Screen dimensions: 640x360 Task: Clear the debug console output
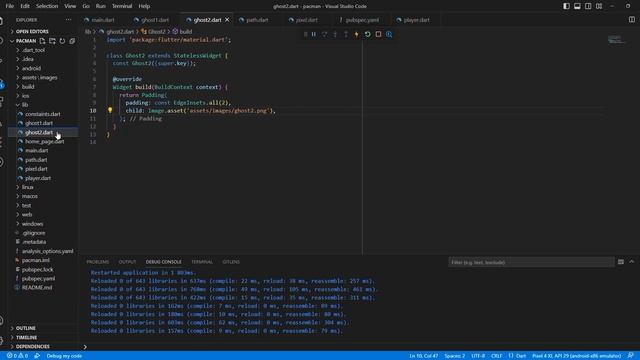click(x=620, y=262)
